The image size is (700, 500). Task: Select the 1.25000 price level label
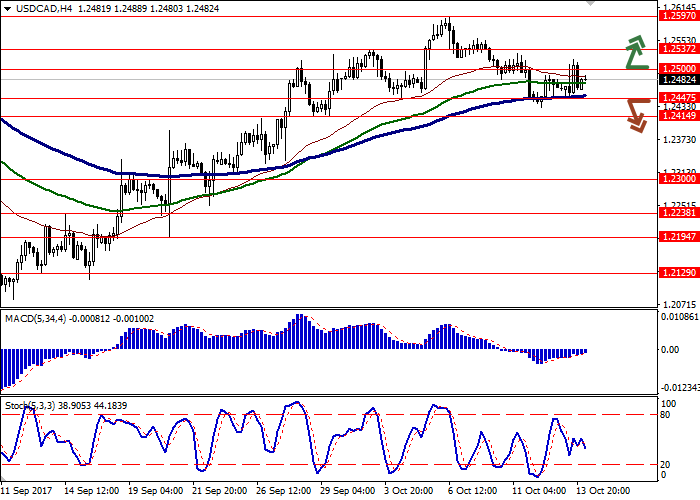[x=679, y=69]
